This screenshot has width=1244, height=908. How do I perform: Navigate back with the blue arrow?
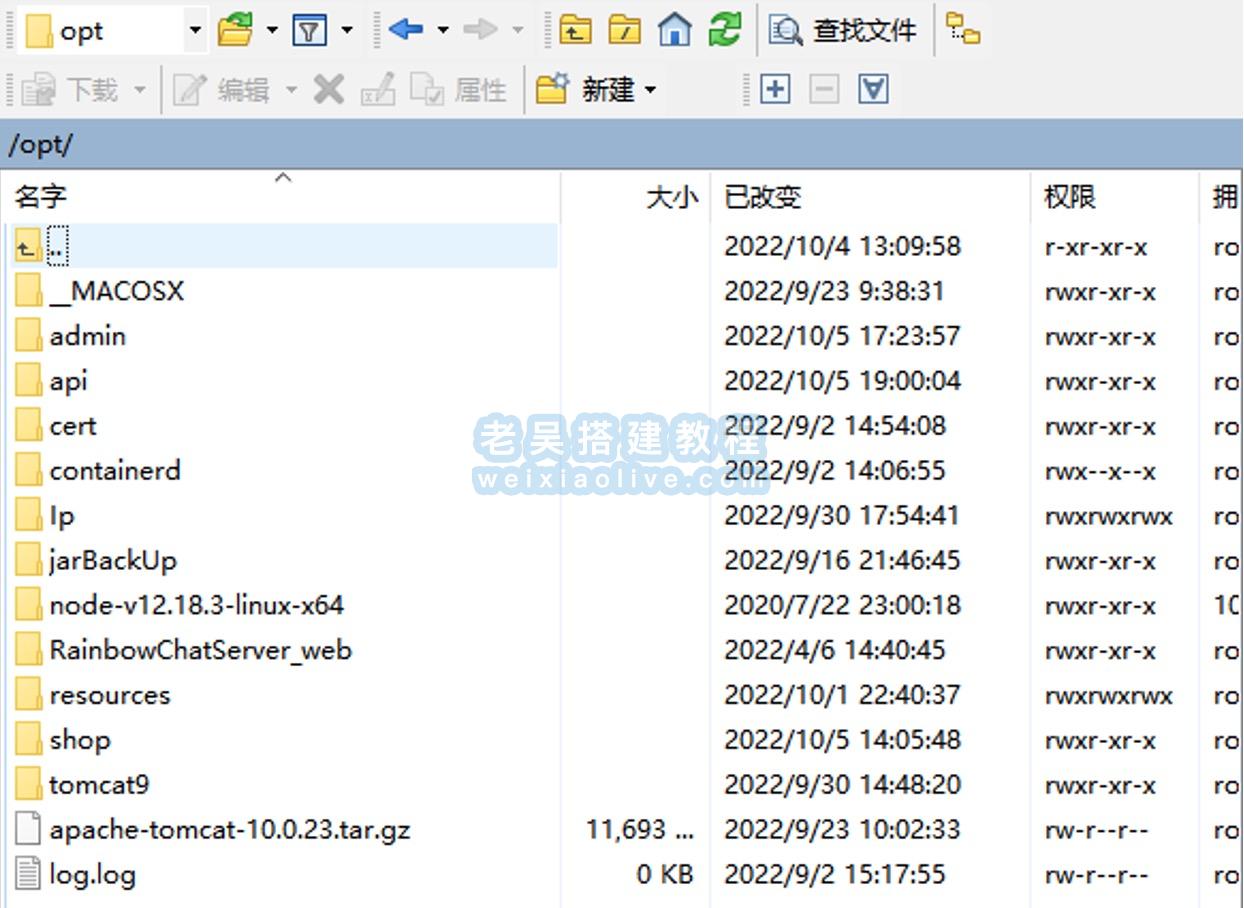[406, 30]
